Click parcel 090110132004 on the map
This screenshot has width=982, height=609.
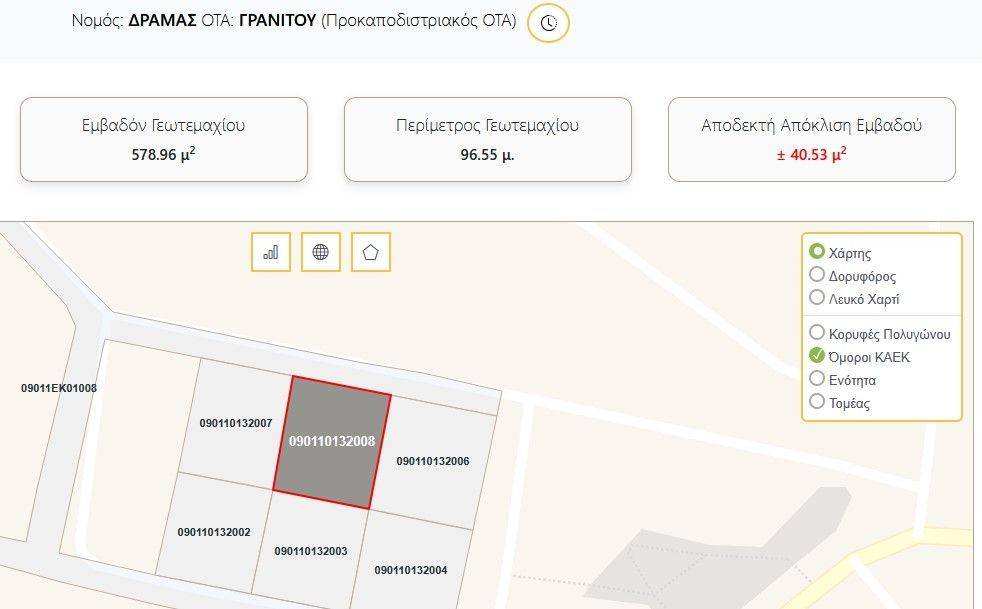coord(411,570)
